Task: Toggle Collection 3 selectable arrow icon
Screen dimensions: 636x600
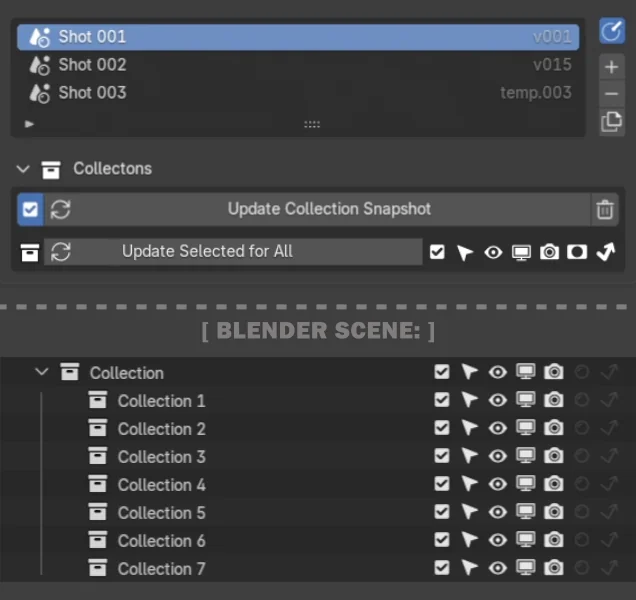Action: click(x=469, y=456)
